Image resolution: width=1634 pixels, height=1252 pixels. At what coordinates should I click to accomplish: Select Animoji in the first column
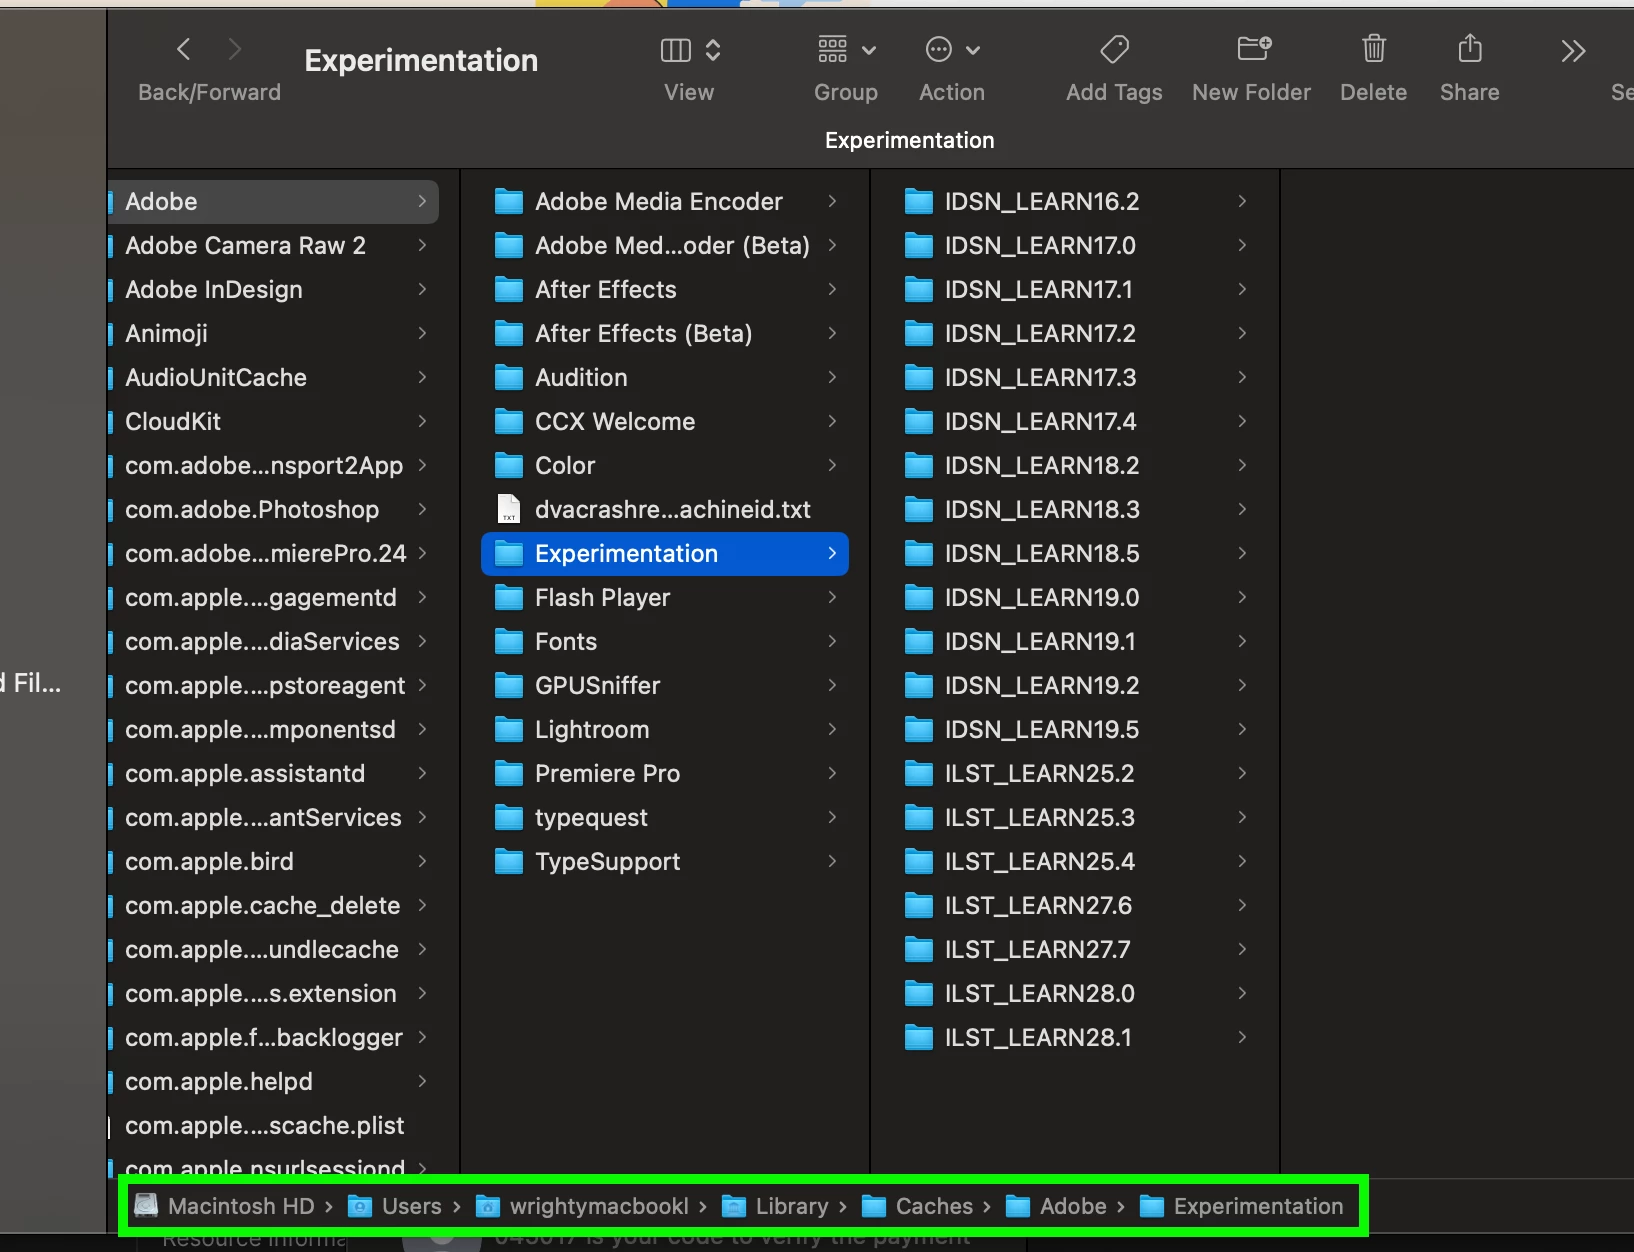coord(273,334)
